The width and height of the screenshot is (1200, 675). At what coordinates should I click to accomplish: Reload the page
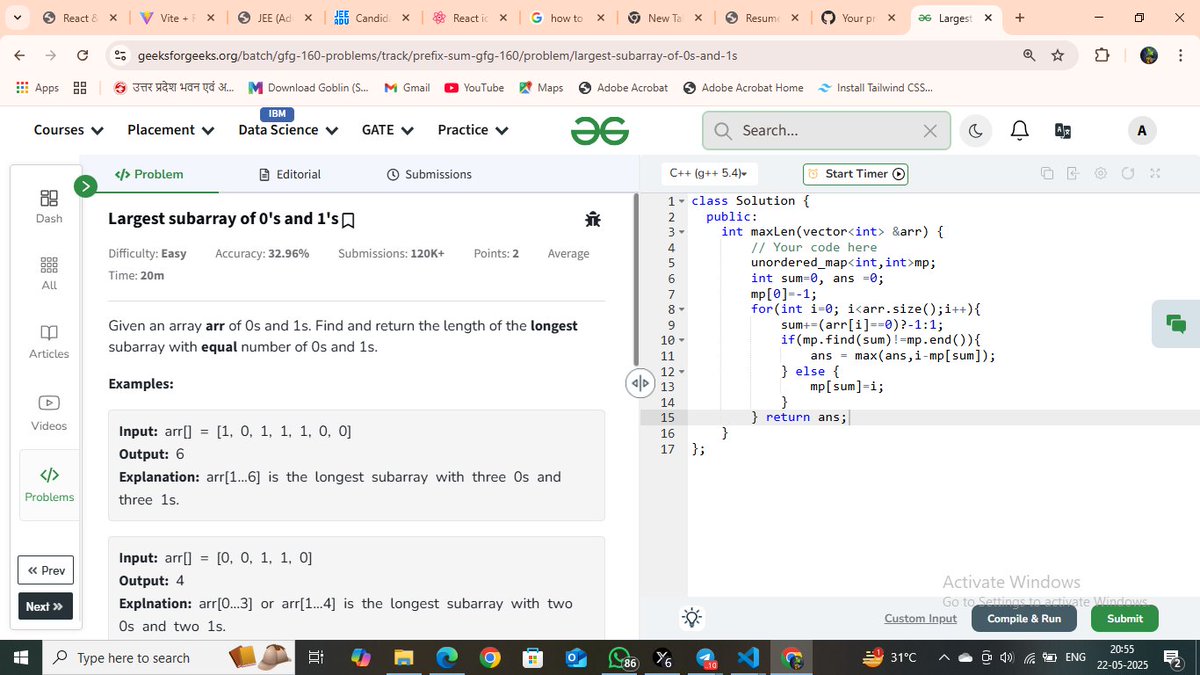[x=82, y=55]
